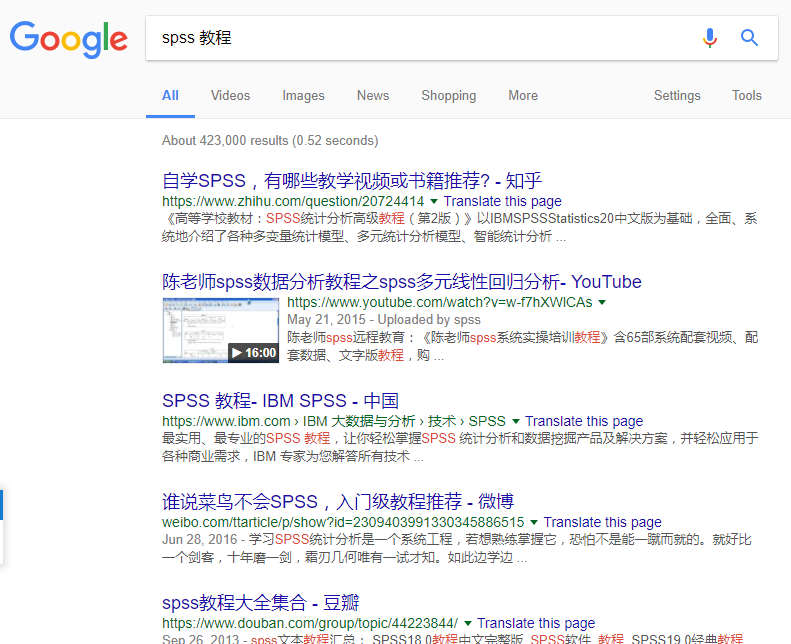791x644 pixels.
Task: Click the https://www.zhihu.com/question/20724414 URL text
Action: click(x=293, y=201)
